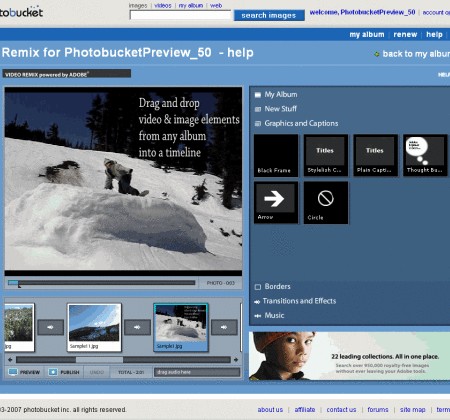Choose the Plain Caption titles tile

click(x=375, y=156)
